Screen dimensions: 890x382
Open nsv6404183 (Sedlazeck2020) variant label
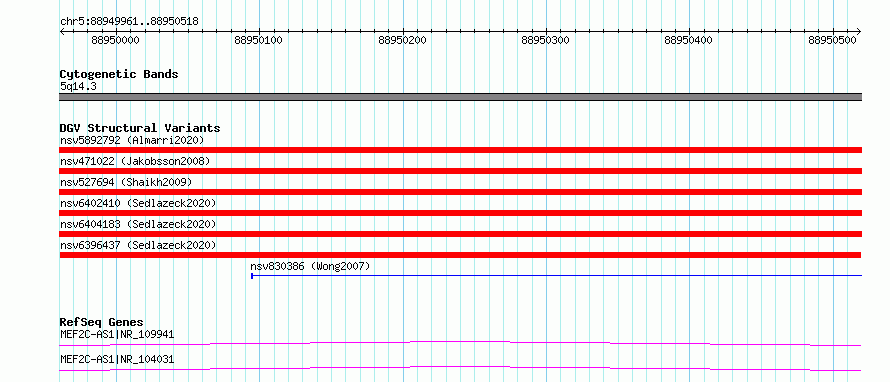(x=138, y=224)
